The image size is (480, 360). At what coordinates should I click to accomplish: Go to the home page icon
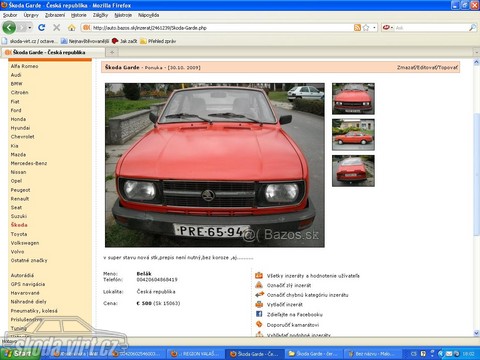[71, 28]
